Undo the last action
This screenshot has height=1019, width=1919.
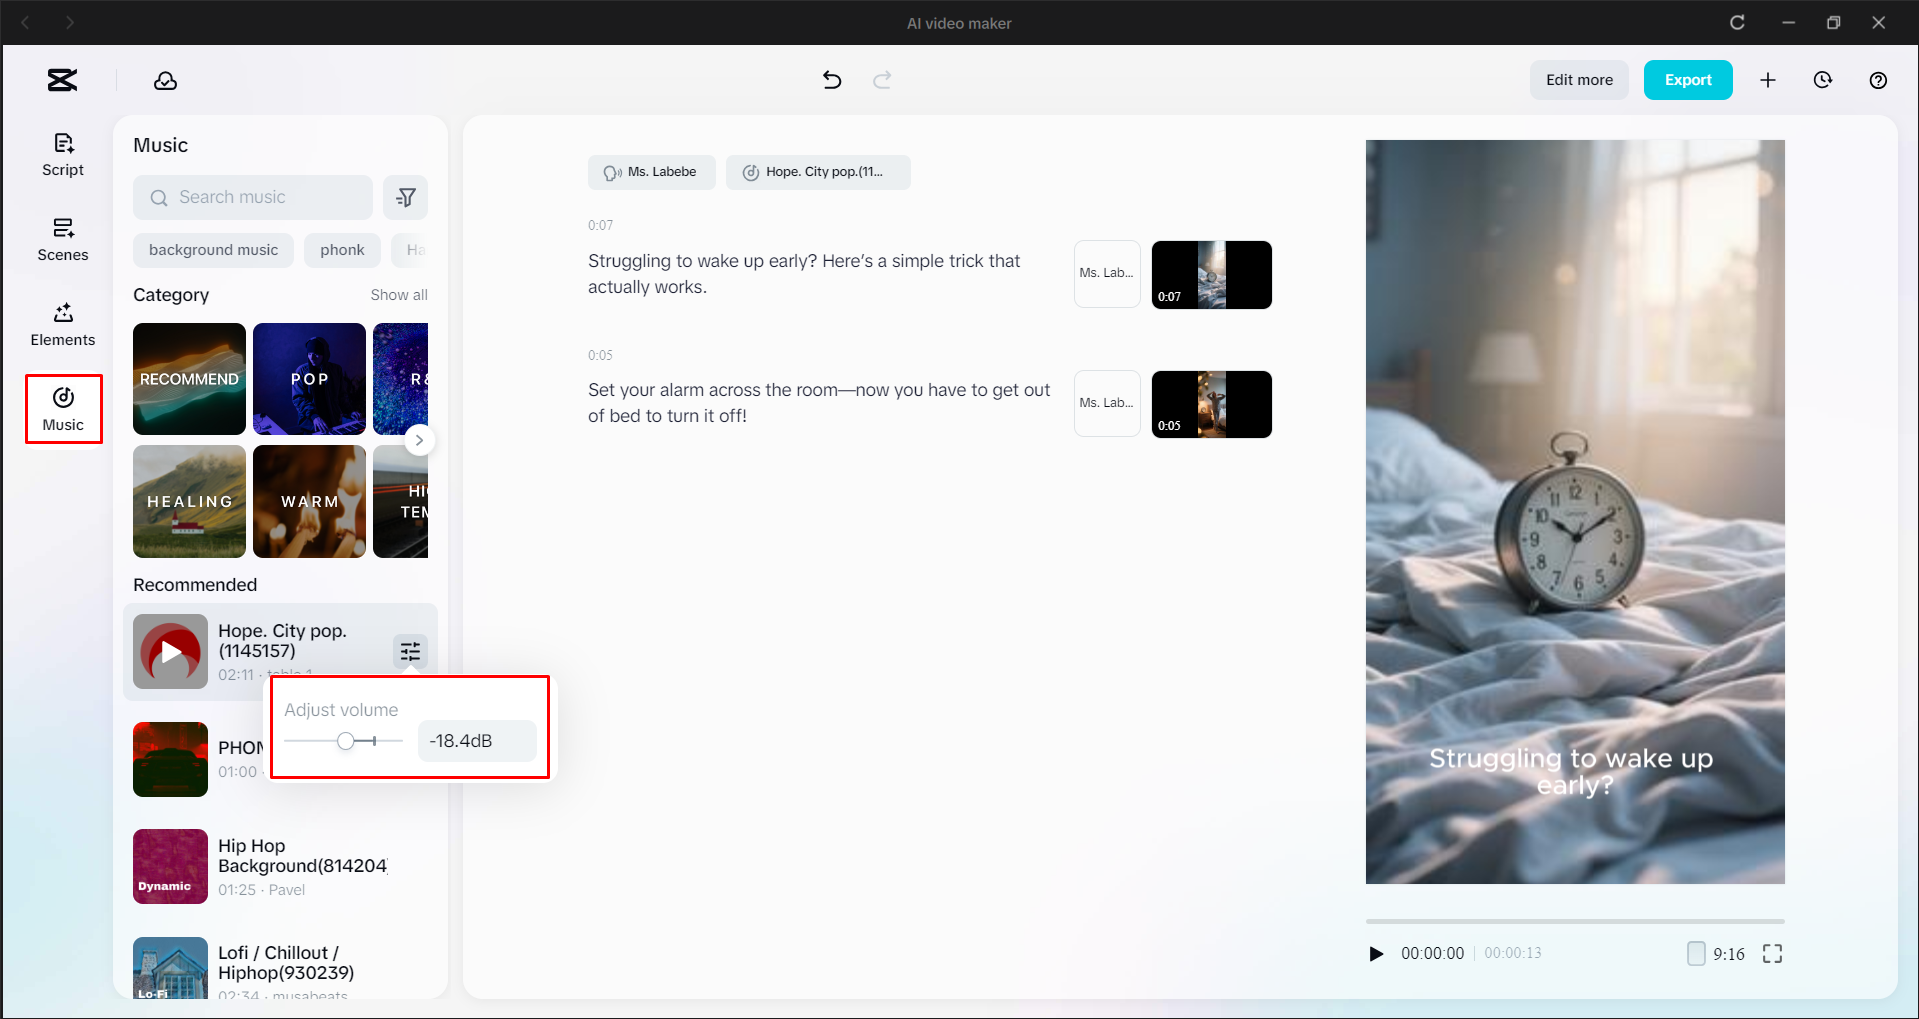click(831, 80)
